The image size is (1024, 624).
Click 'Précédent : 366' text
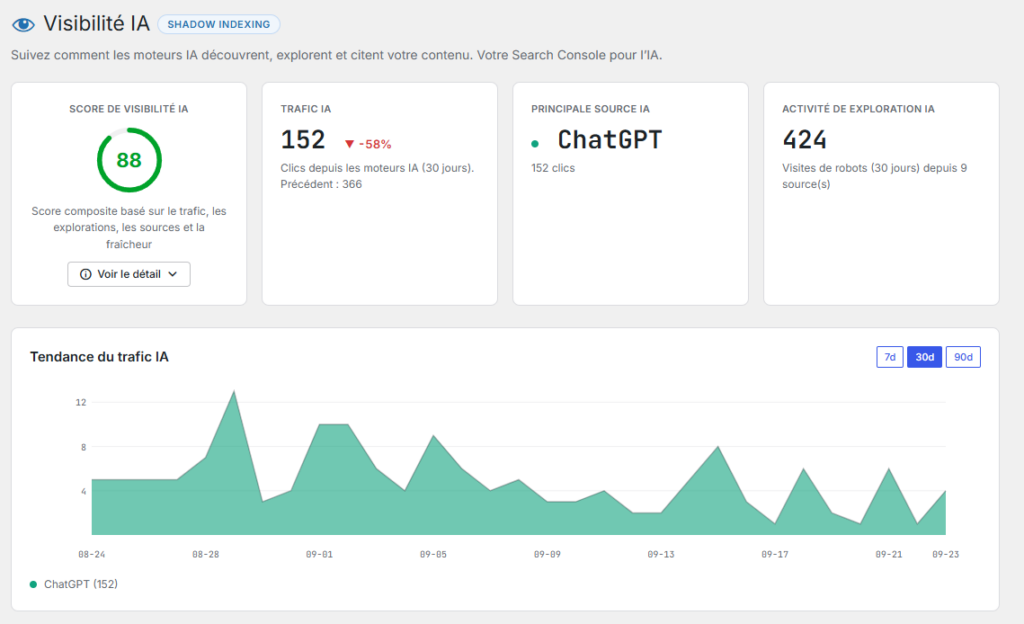coord(321,184)
